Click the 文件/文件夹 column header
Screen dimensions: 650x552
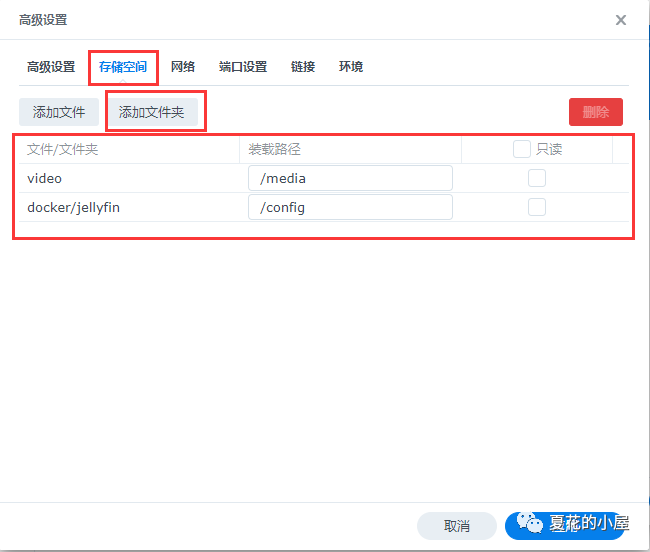click(62, 149)
